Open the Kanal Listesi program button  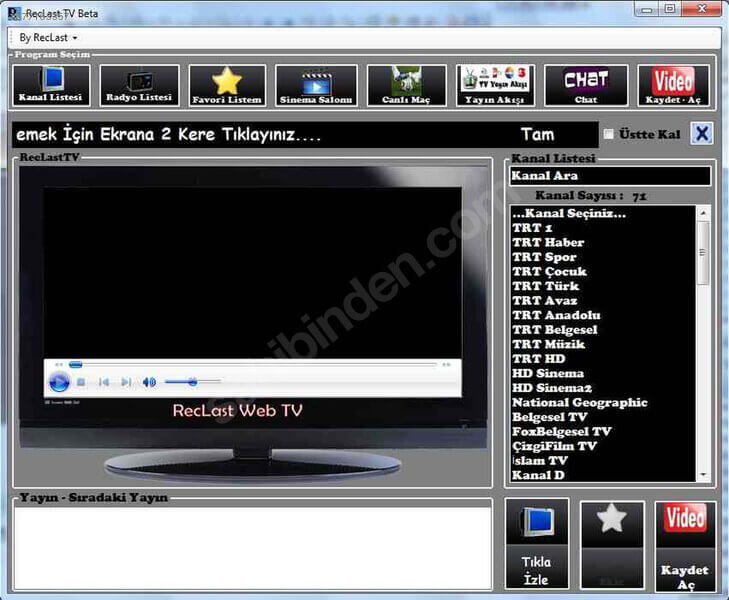[51, 86]
